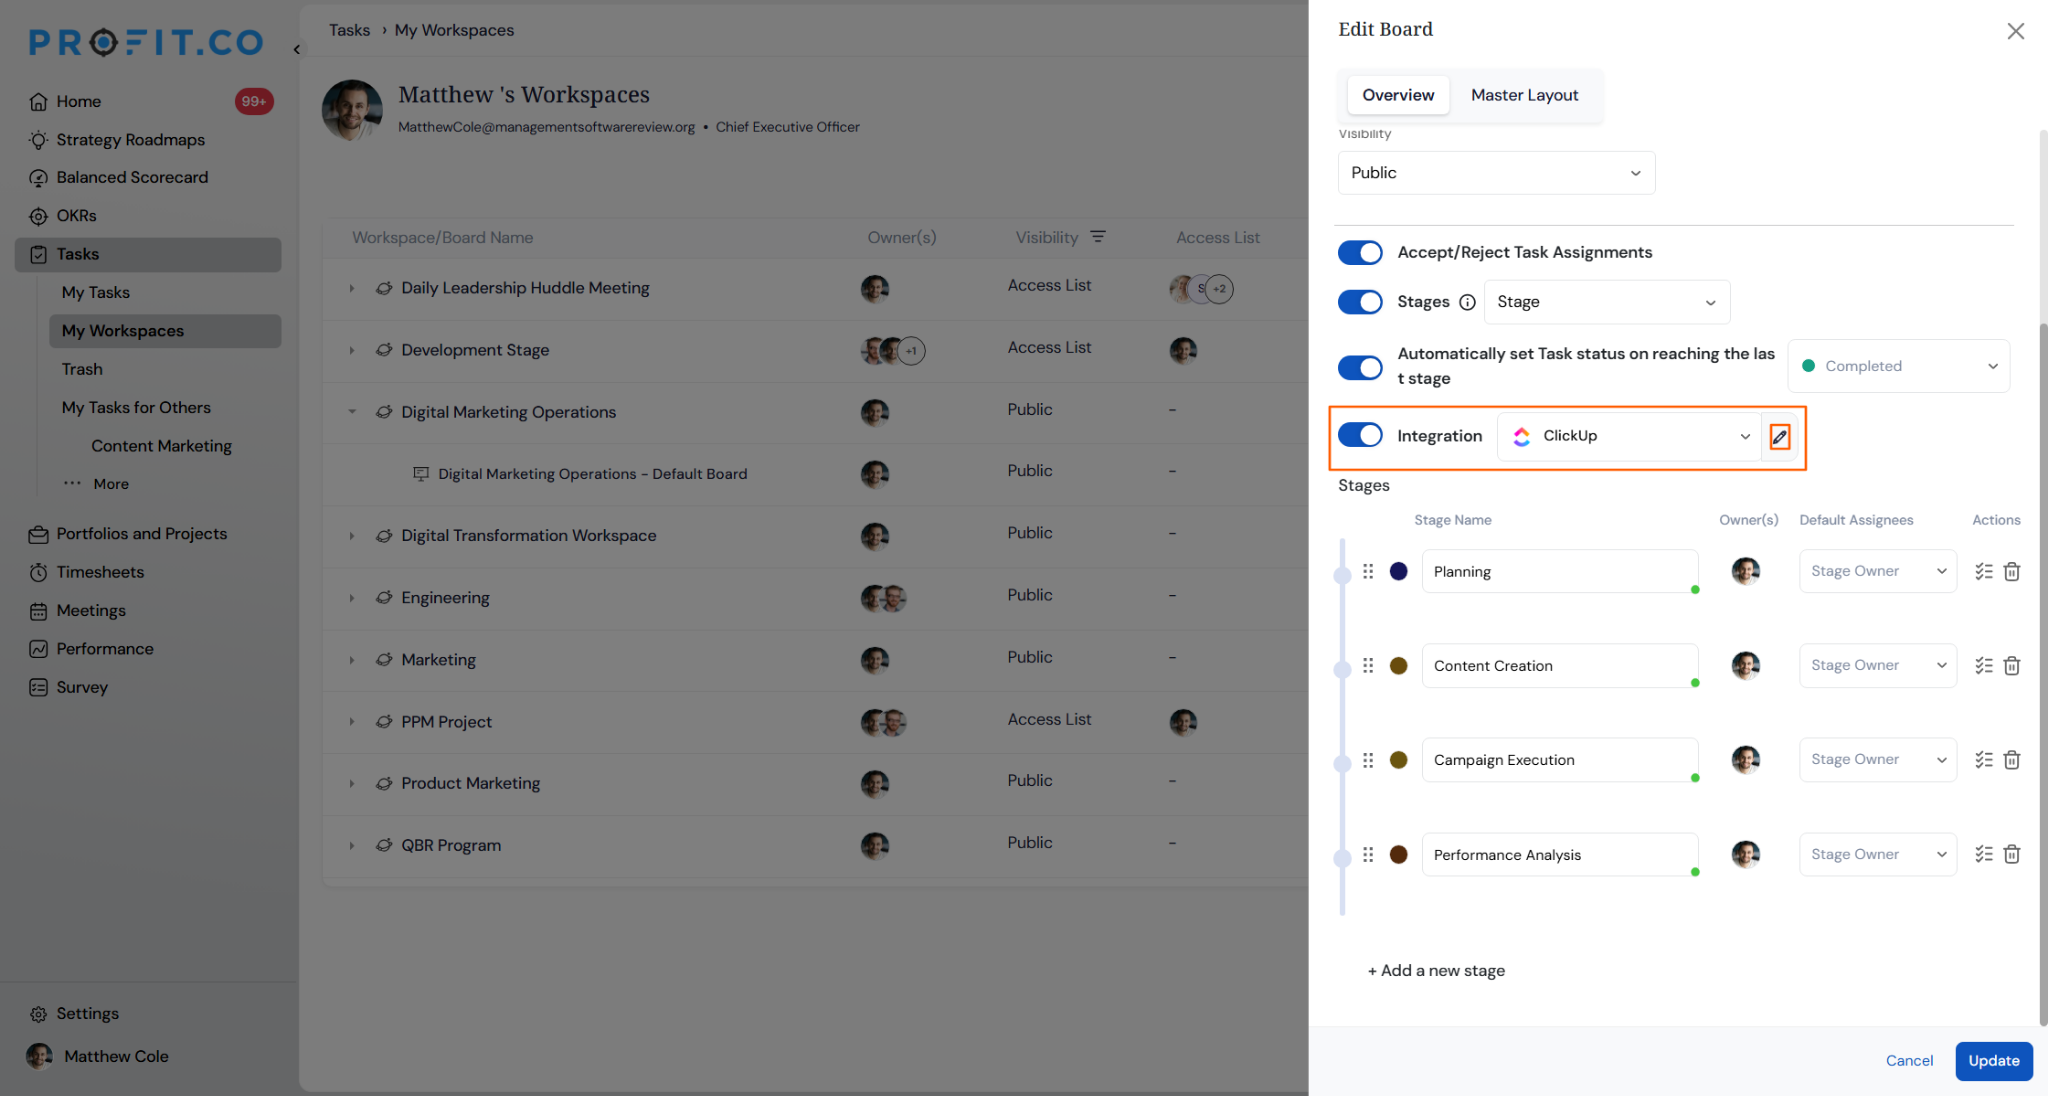Open Stage Owner dropdown for Planning

1877,571
